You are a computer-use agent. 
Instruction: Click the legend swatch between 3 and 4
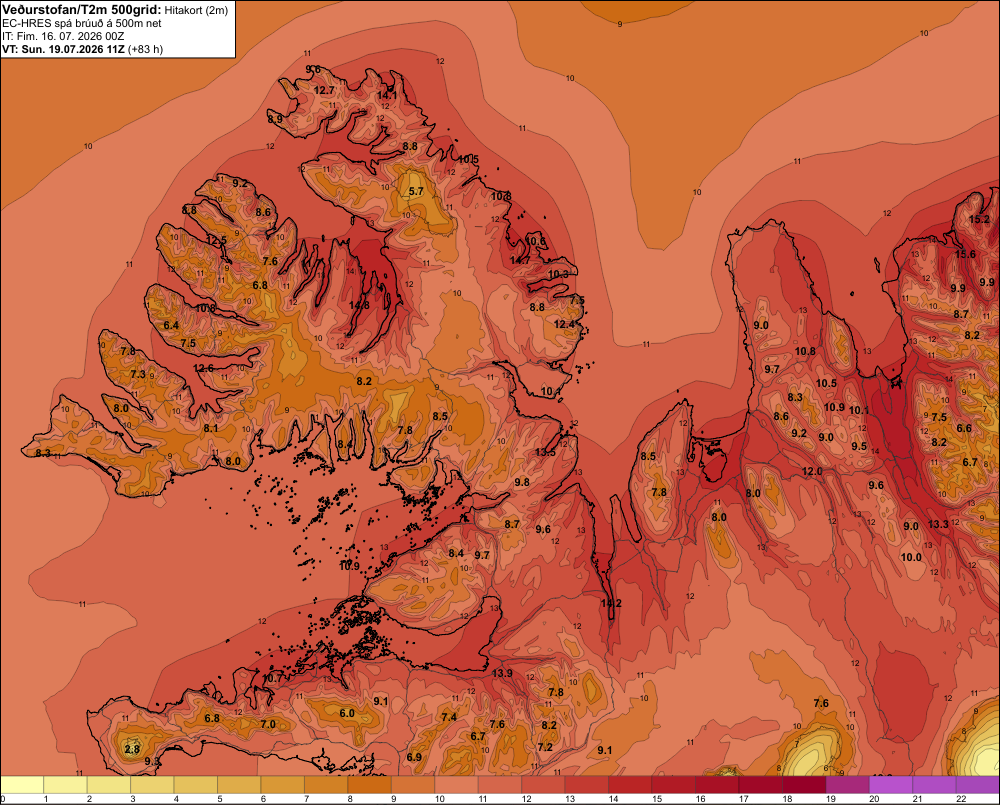pyautogui.click(x=152, y=785)
